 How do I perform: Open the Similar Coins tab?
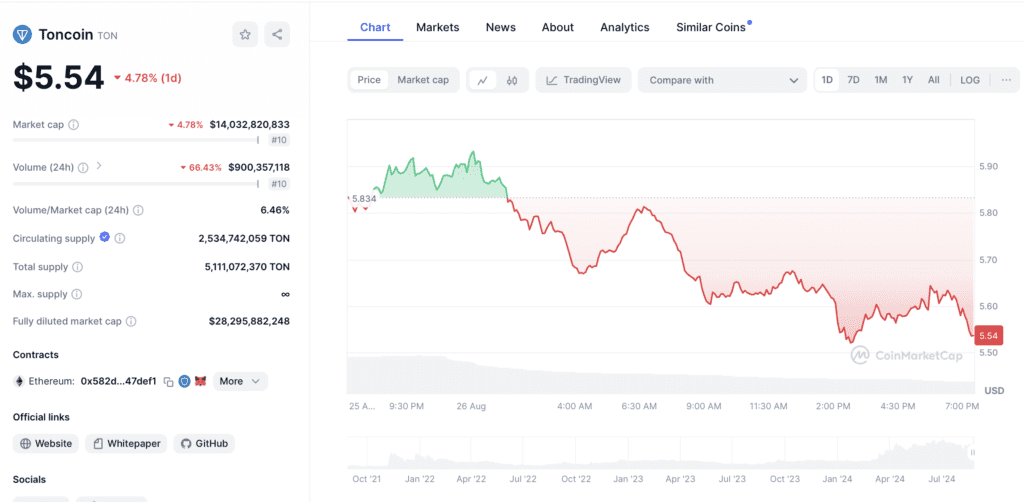[713, 27]
